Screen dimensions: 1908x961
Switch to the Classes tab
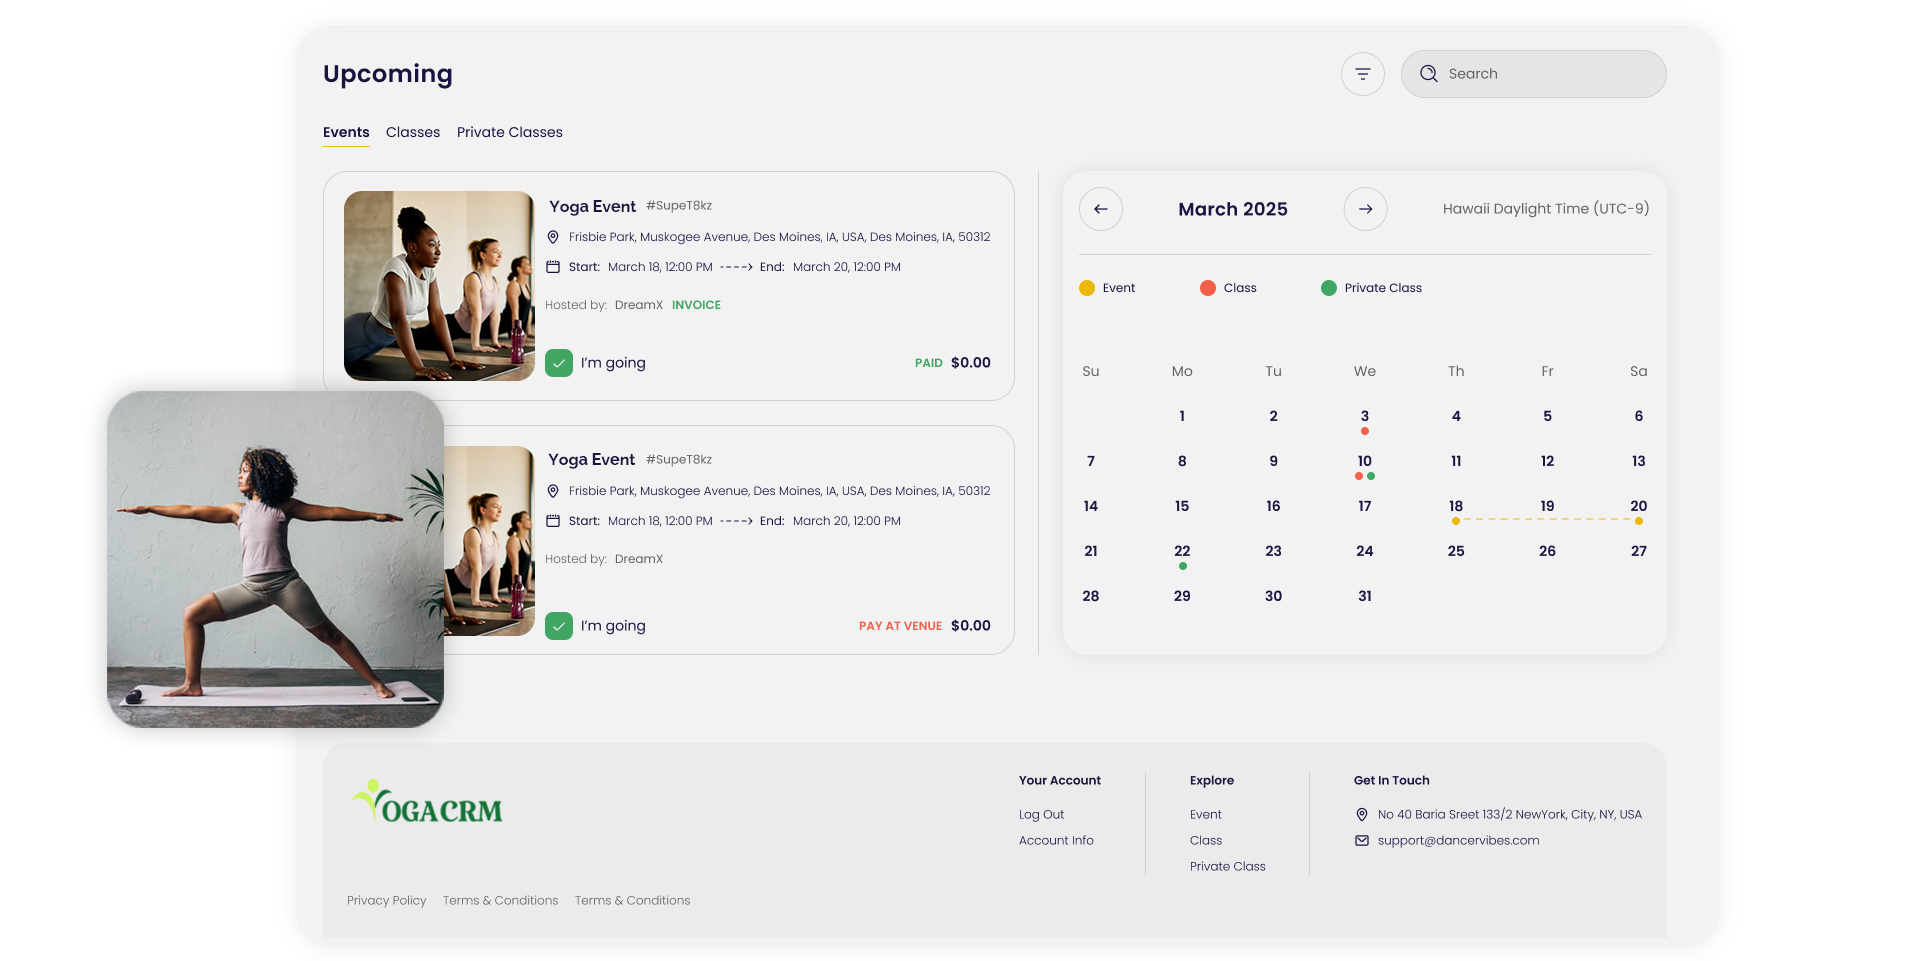[413, 132]
